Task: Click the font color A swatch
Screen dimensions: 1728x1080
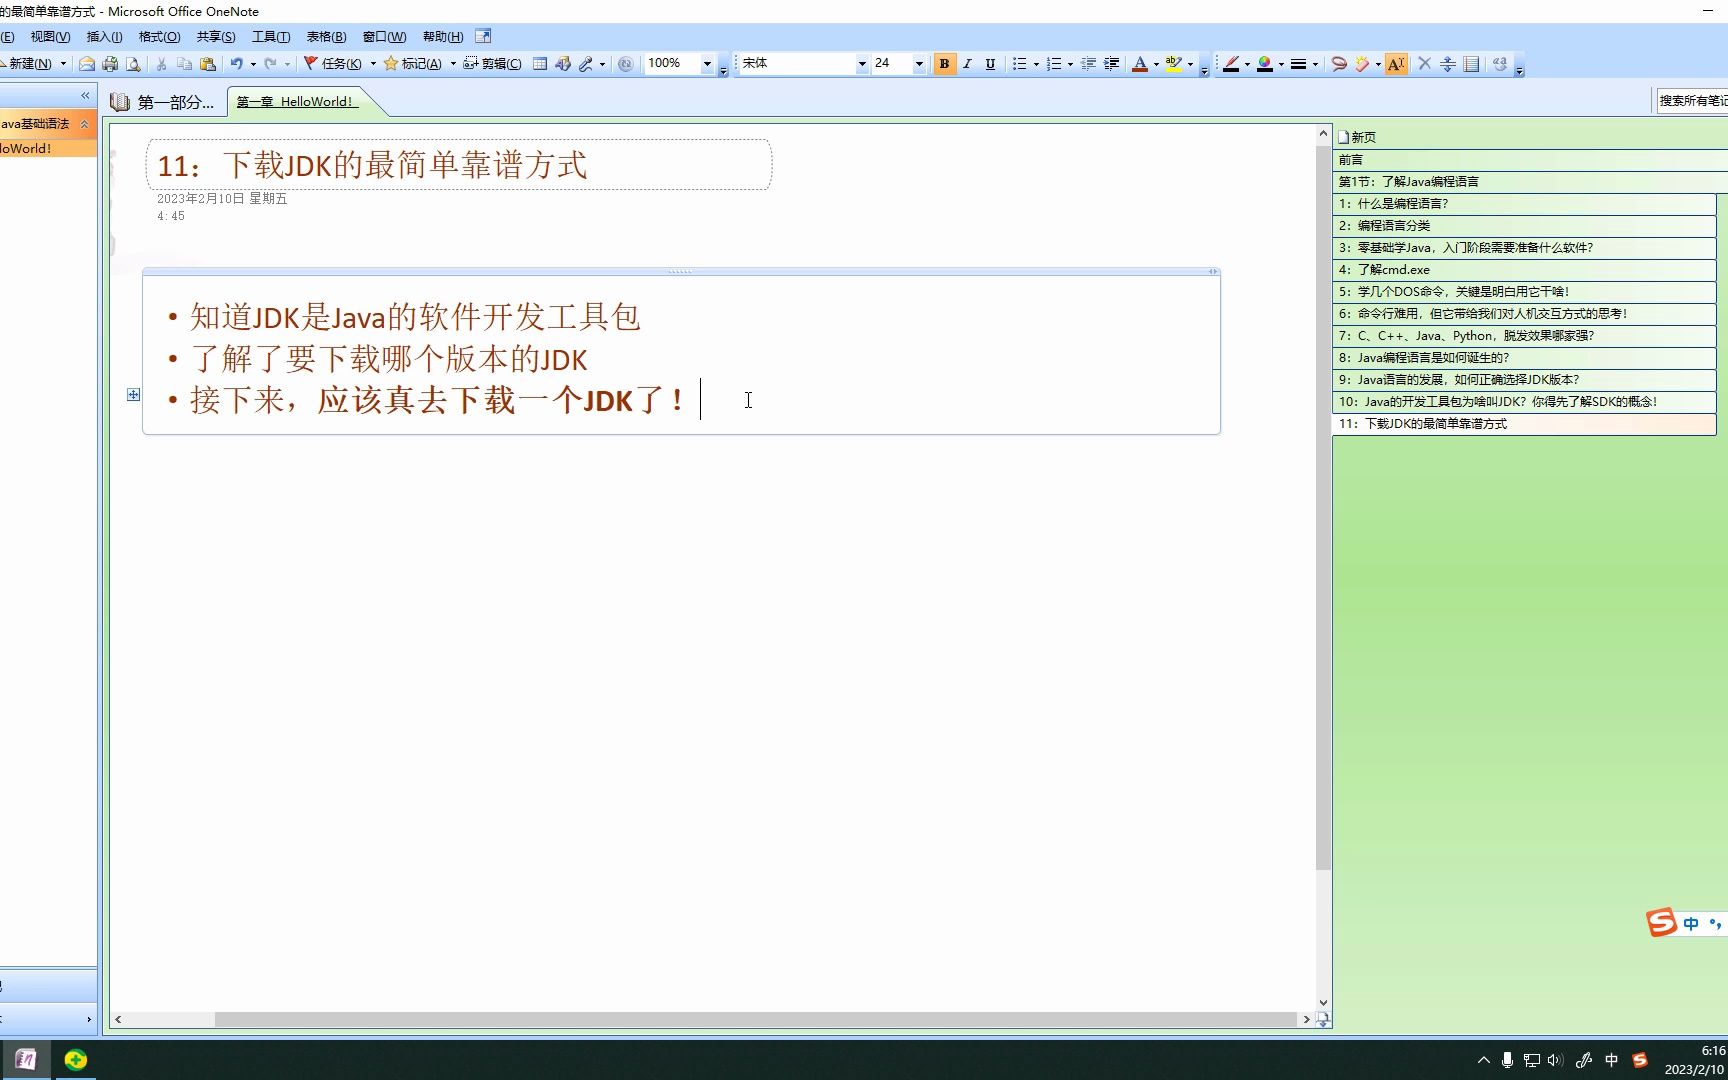Action: point(1140,64)
